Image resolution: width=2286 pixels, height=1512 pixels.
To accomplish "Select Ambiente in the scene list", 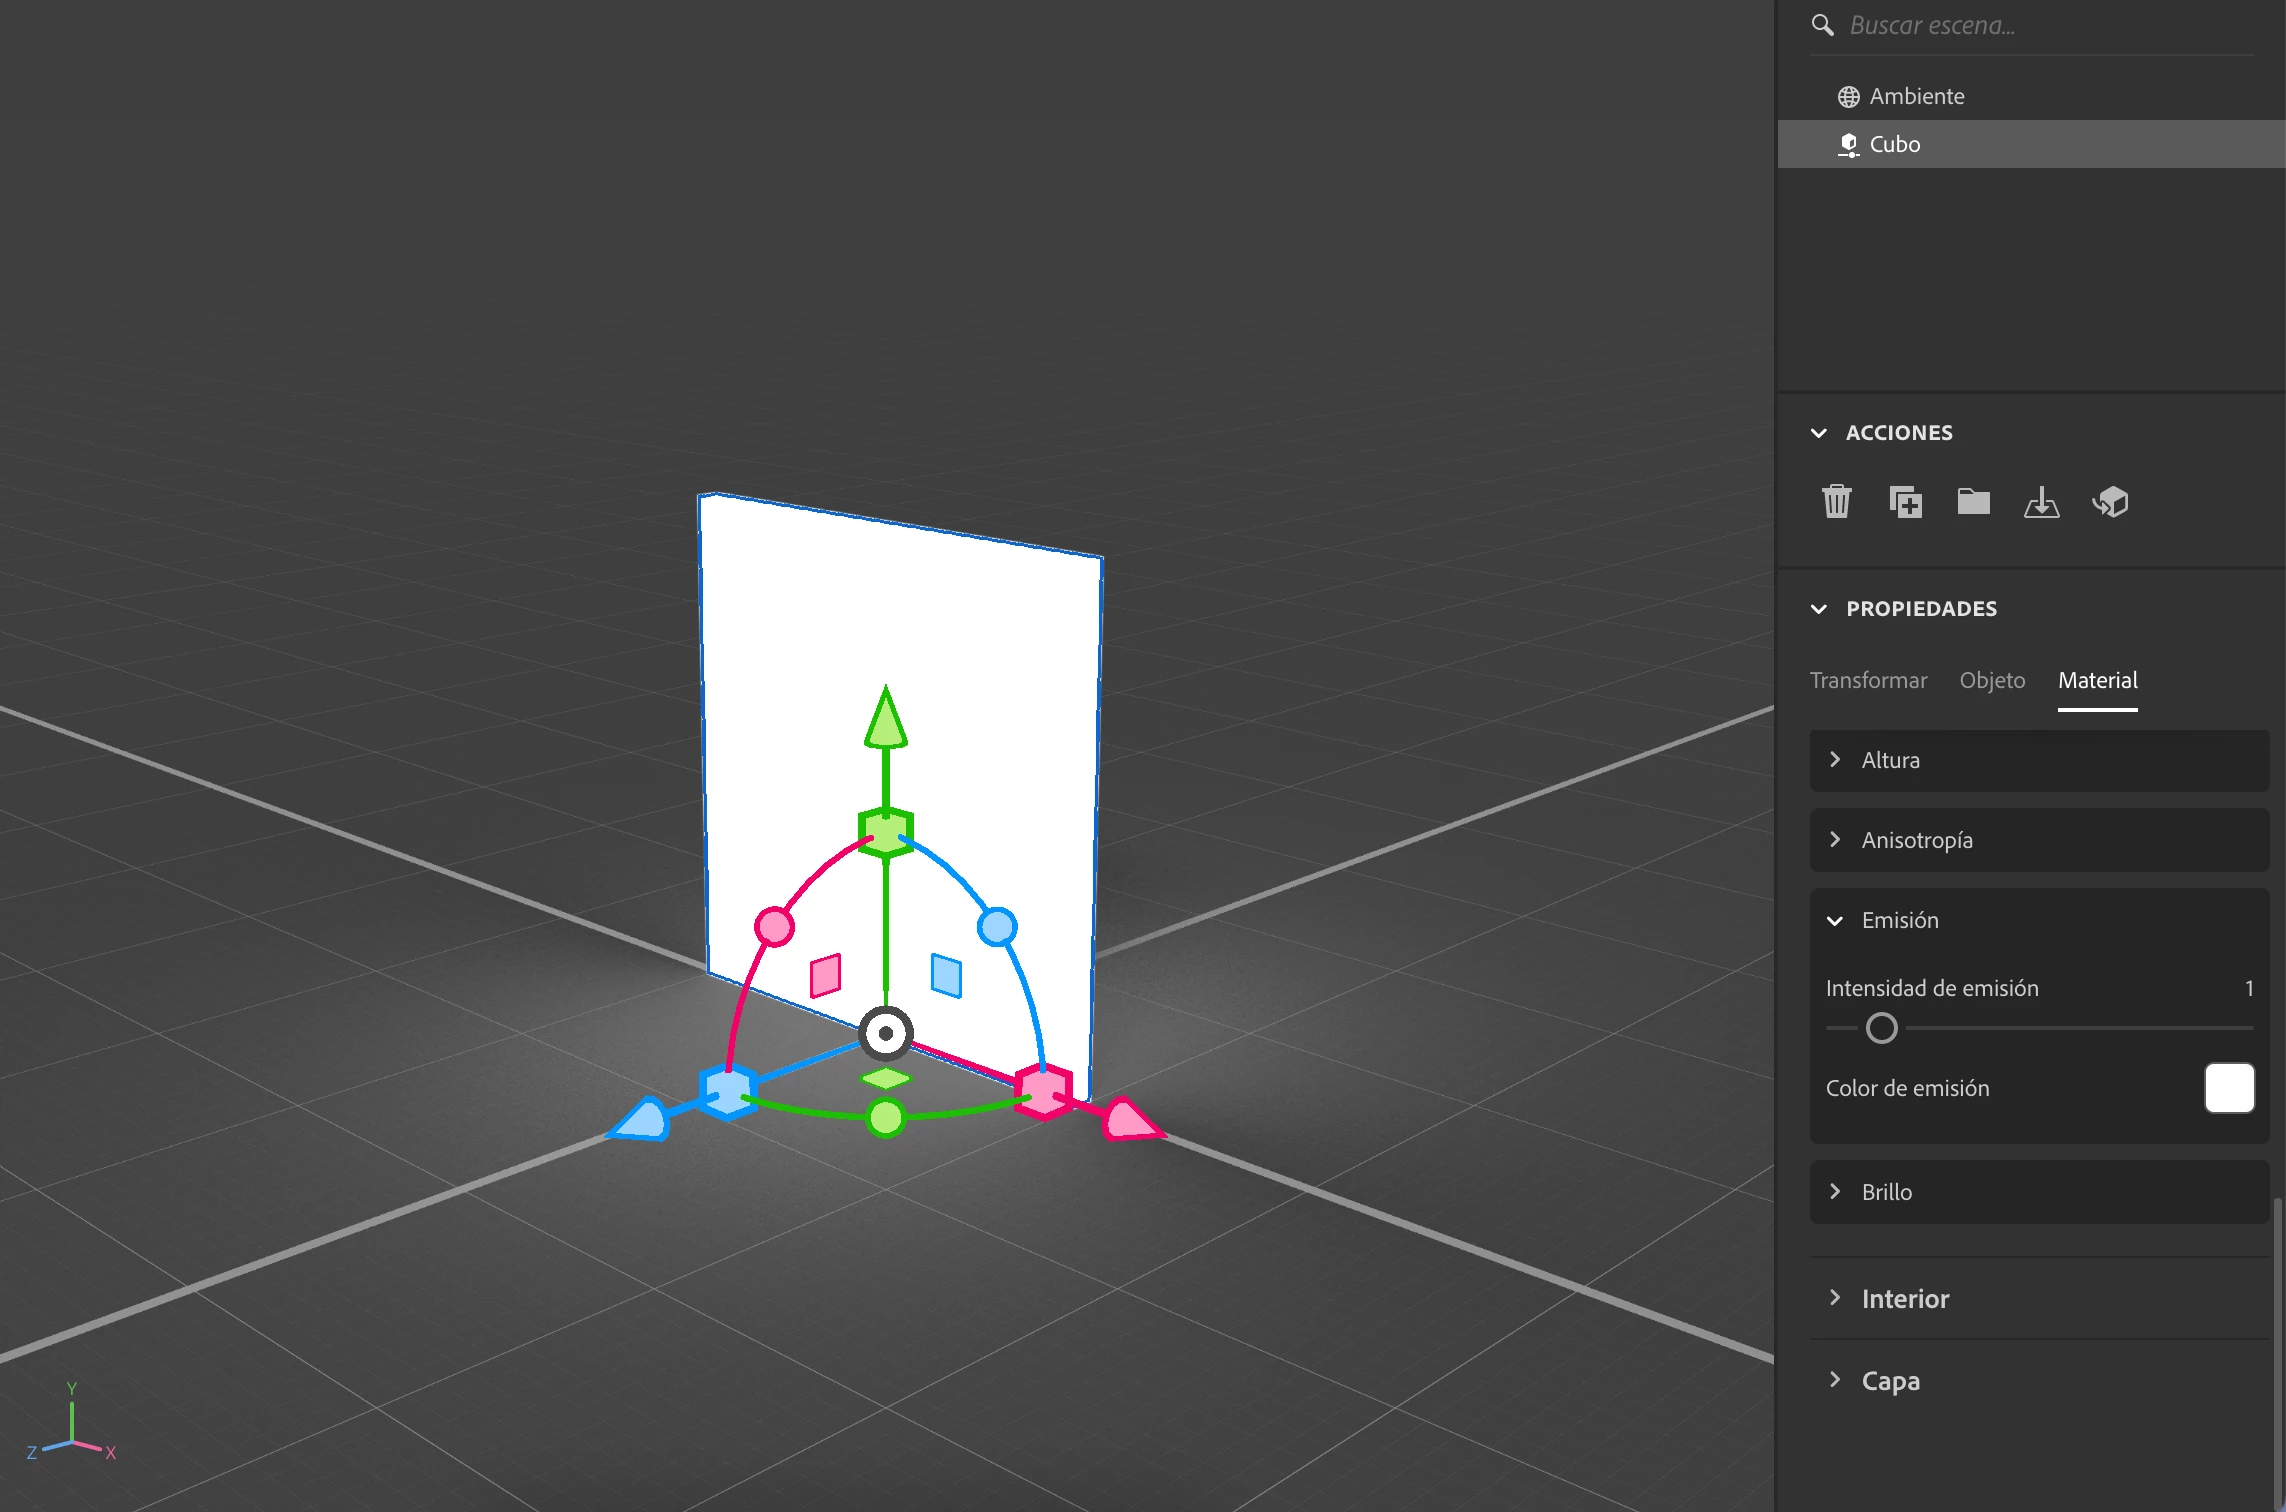I will point(1916,96).
